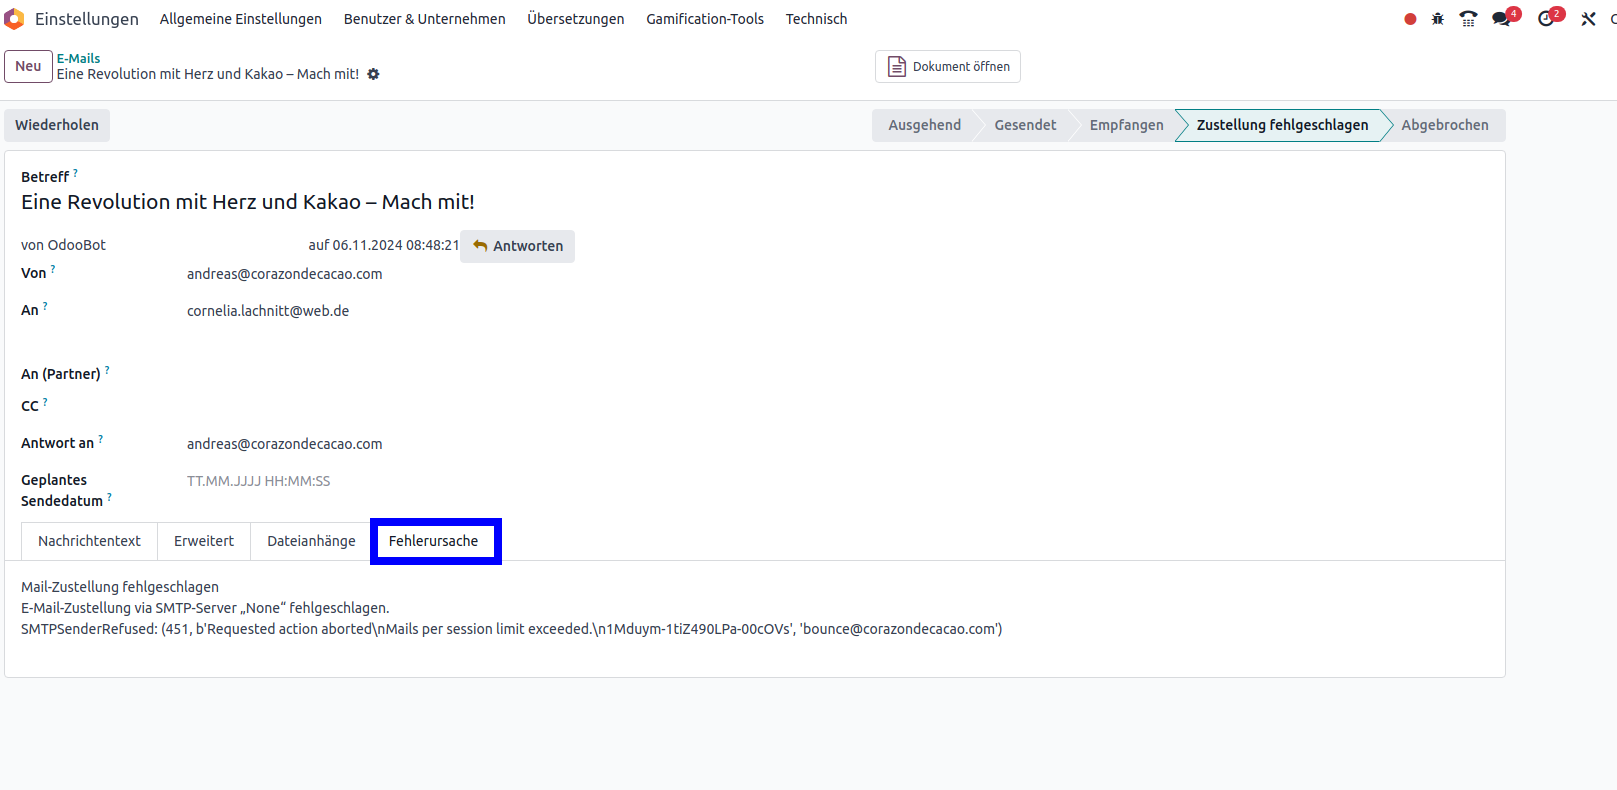Open the debug bug icon menu

pyautogui.click(x=1438, y=19)
